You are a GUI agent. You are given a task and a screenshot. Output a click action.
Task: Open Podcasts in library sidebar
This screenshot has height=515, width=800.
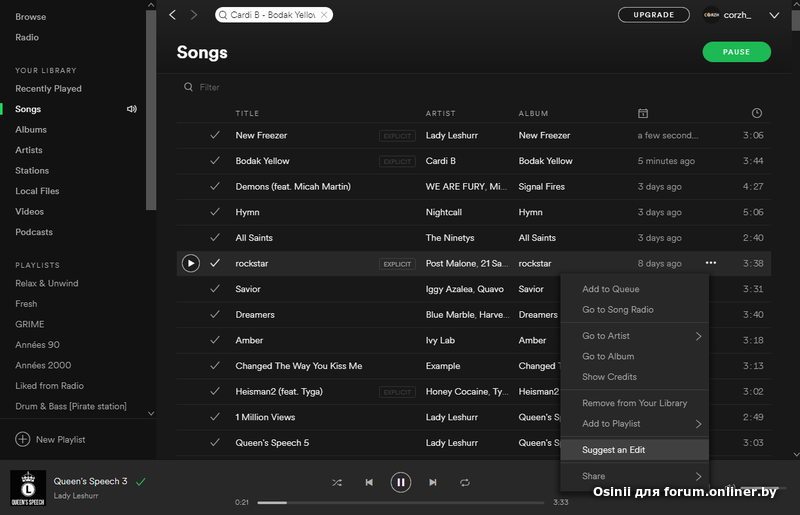(34, 232)
